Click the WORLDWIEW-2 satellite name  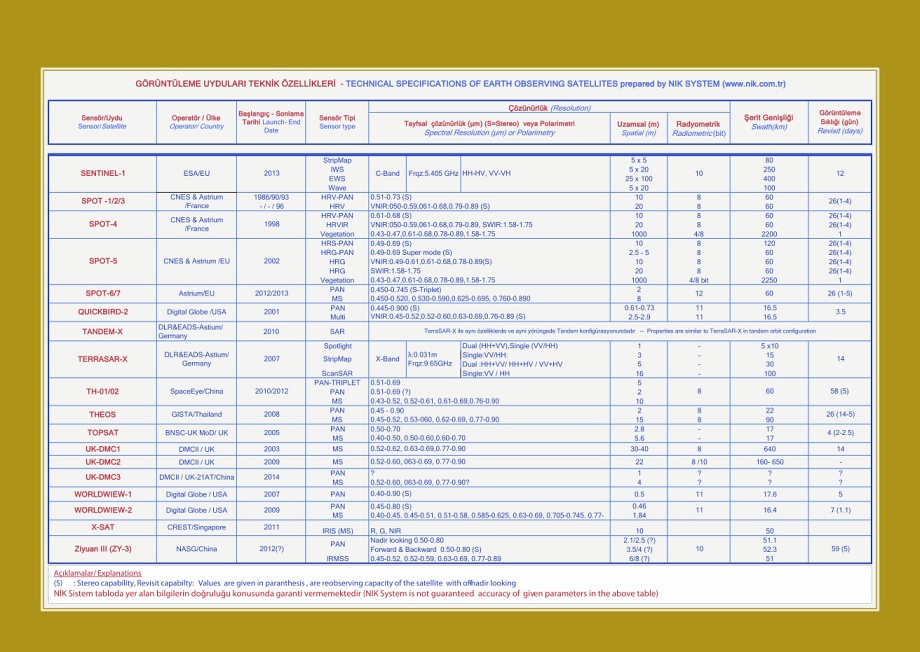103,510
